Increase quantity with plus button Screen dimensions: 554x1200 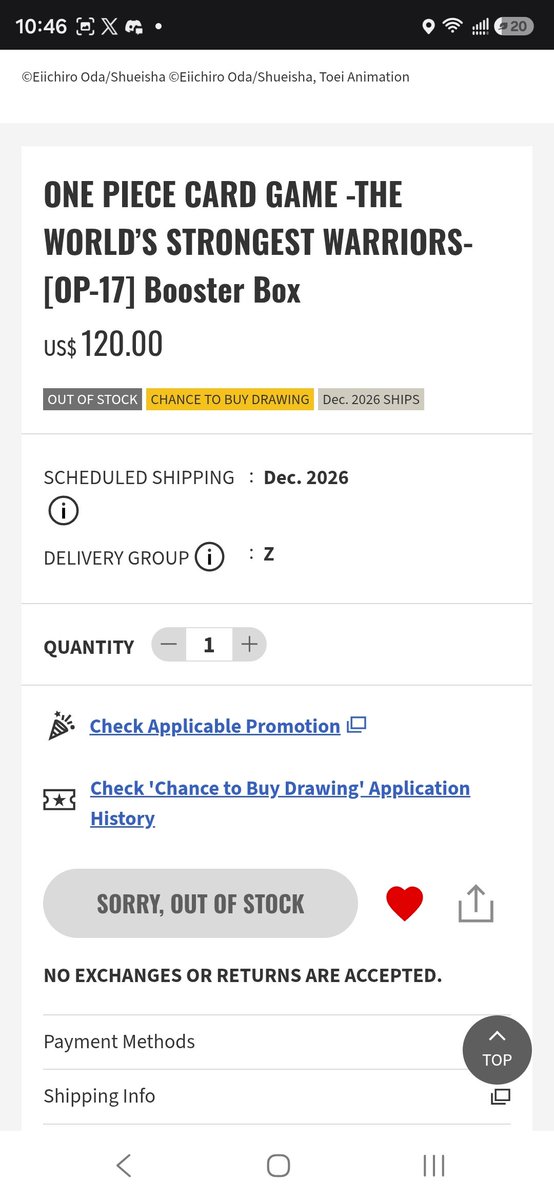coord(249,645)
